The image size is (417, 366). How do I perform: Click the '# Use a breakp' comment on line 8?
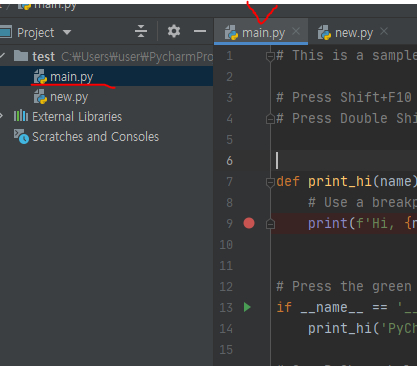pyautogui.click(x=363, y=203)
